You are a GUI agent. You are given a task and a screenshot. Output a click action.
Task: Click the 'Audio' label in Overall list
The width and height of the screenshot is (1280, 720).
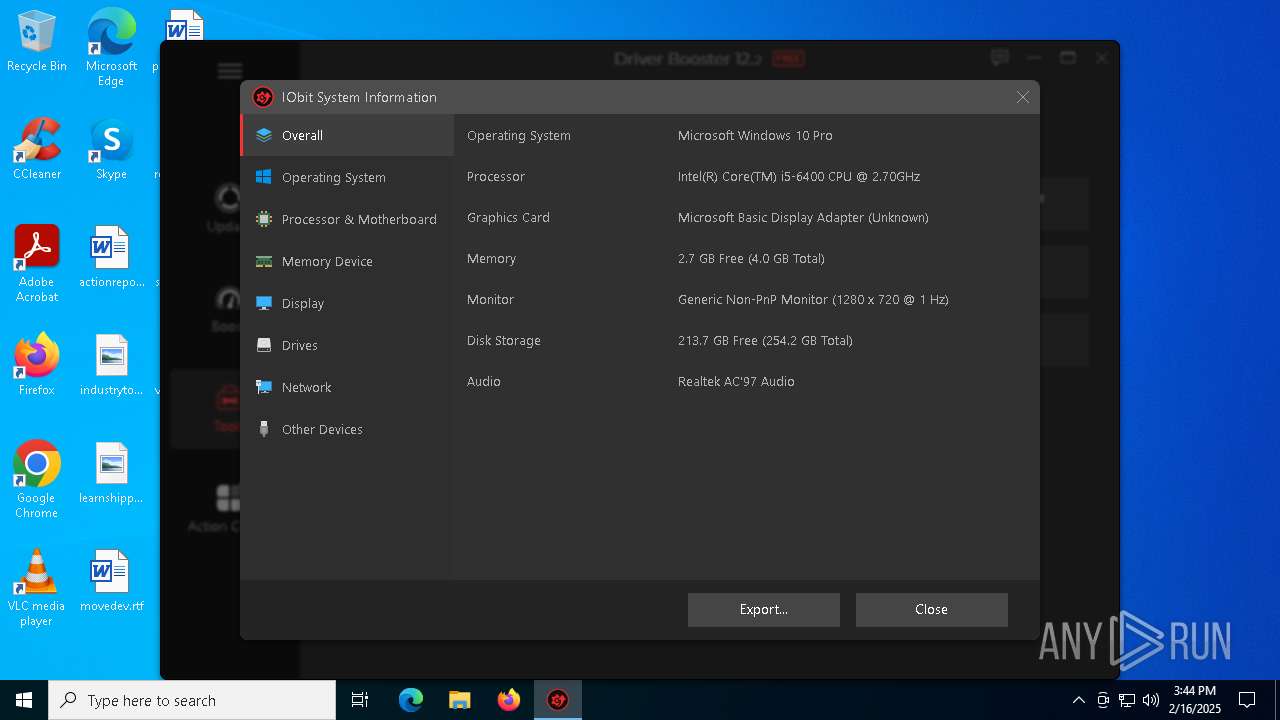pos(484,381)
